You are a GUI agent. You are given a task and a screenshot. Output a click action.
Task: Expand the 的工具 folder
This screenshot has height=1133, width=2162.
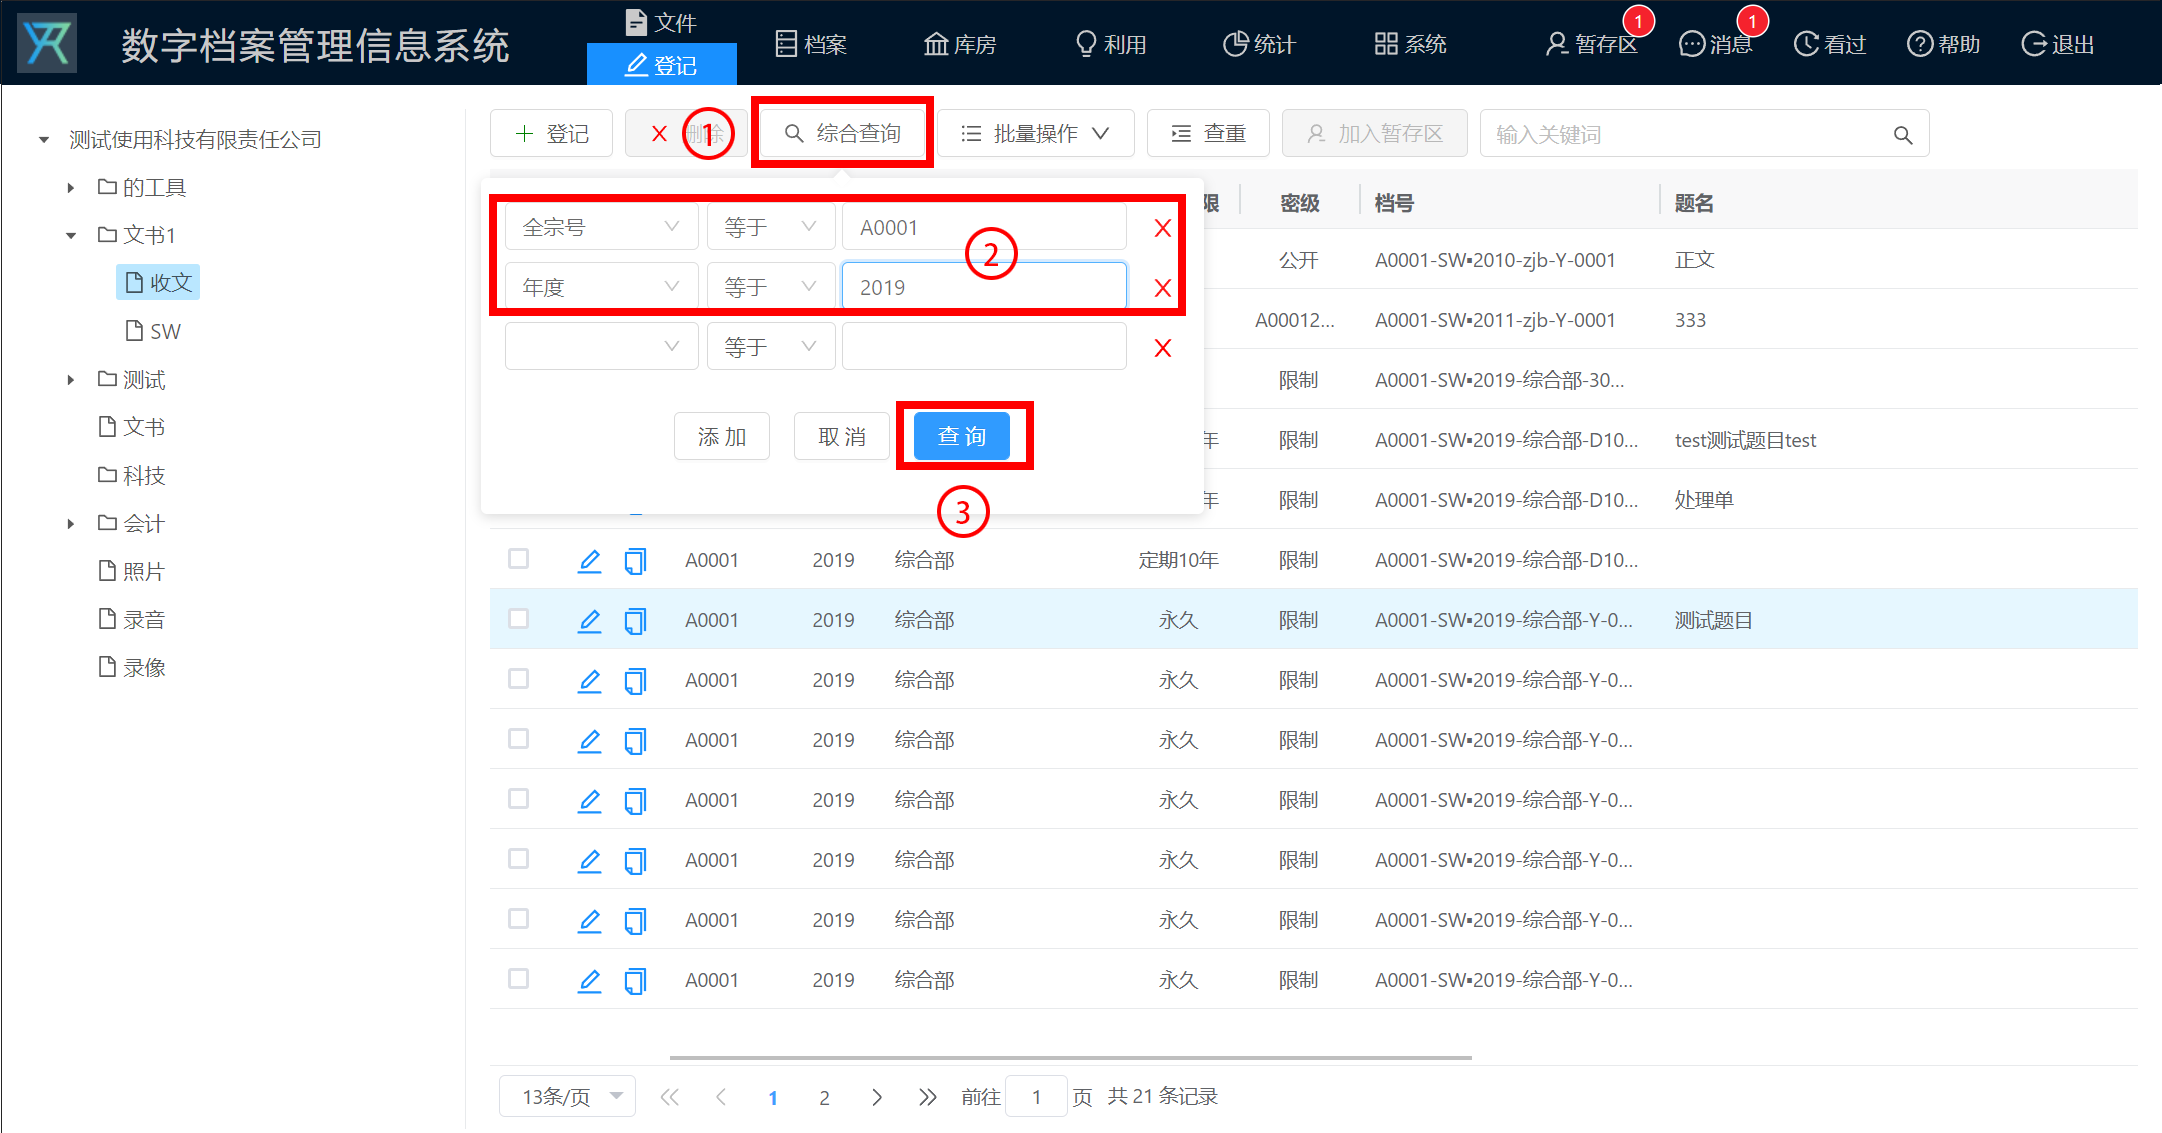(x=70, y=187)
